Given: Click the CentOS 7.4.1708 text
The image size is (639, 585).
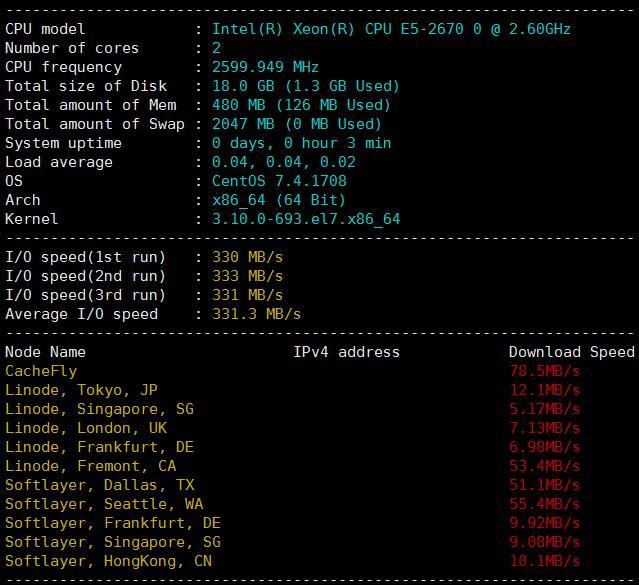Looking at the screenshot, I should coord(279,181).
